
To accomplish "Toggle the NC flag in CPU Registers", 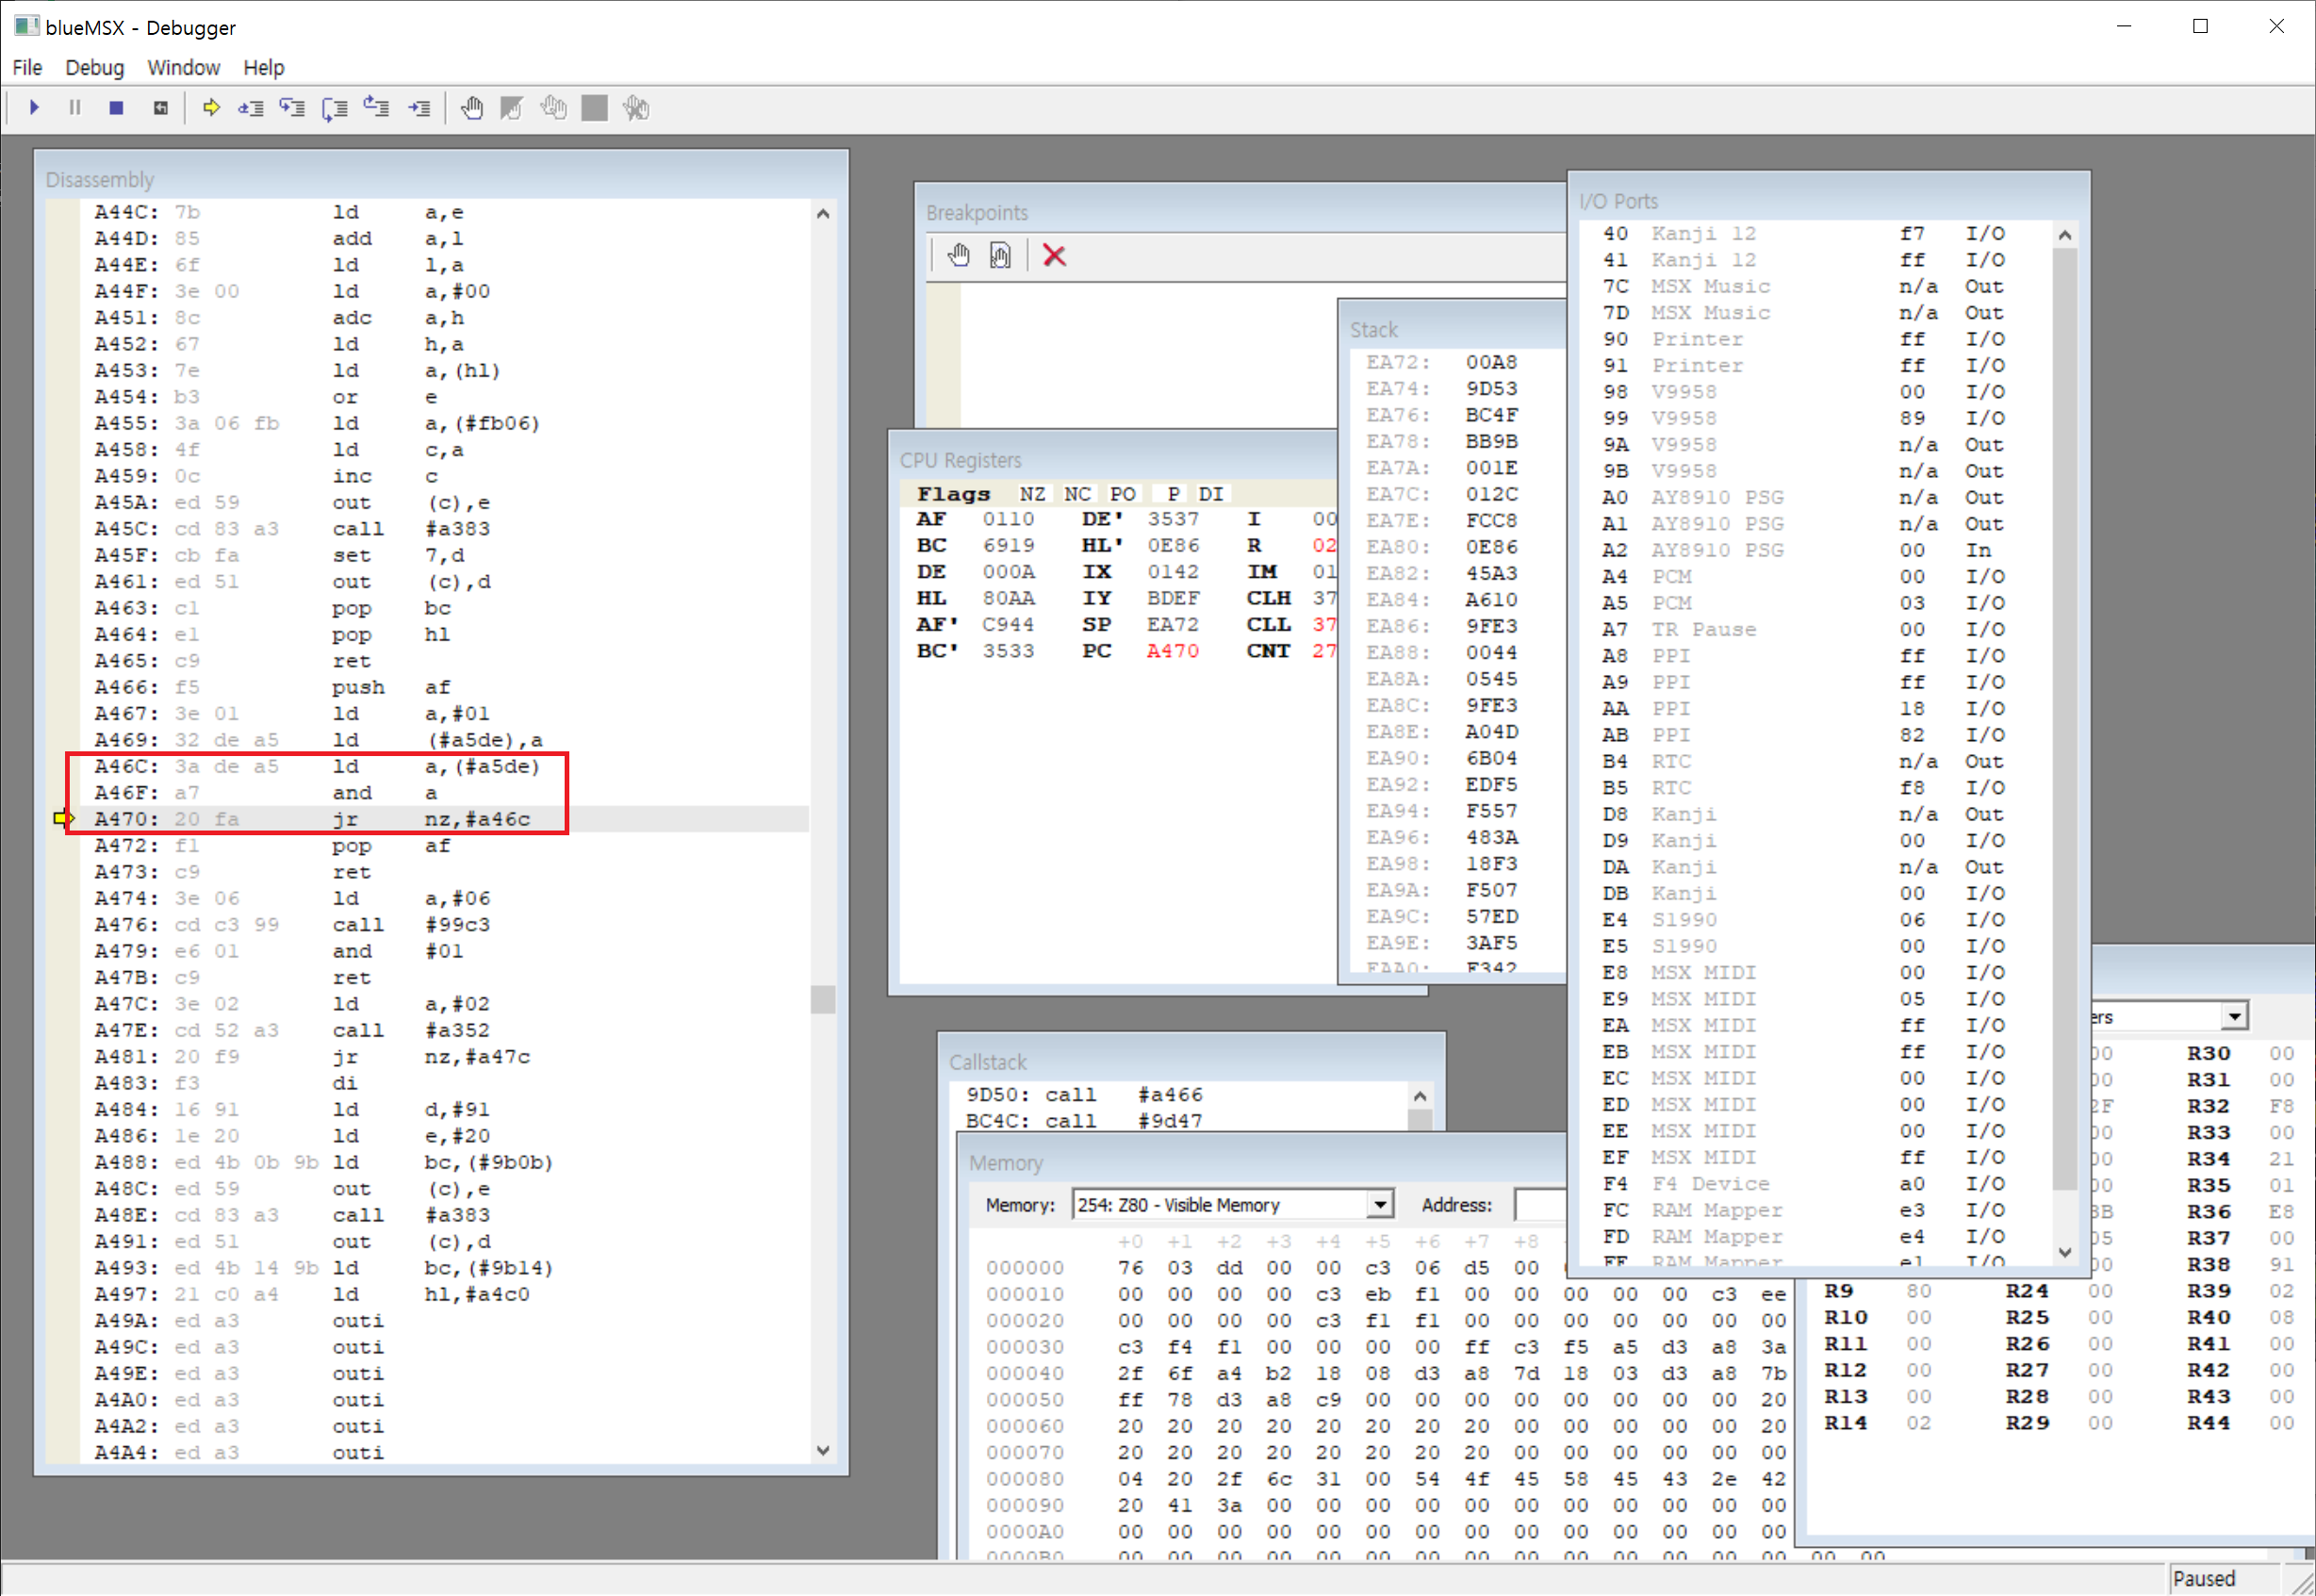I will click(1078, 493).
